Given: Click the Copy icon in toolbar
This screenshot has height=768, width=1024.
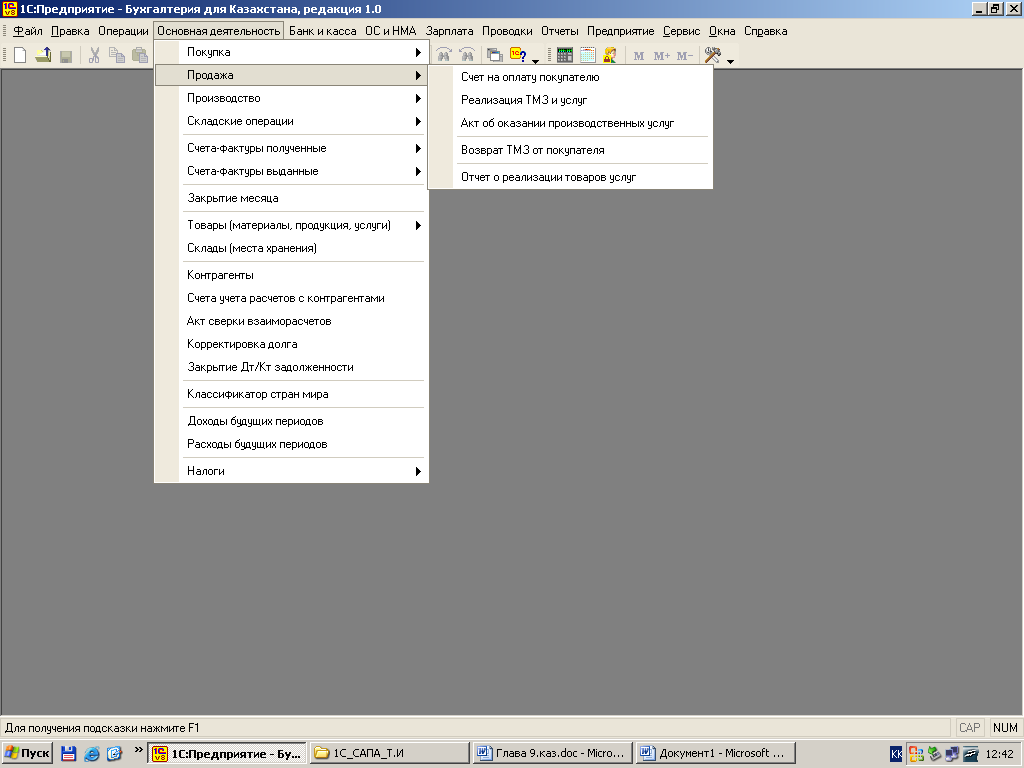Looking at the screenshot, I should point(117,56).
